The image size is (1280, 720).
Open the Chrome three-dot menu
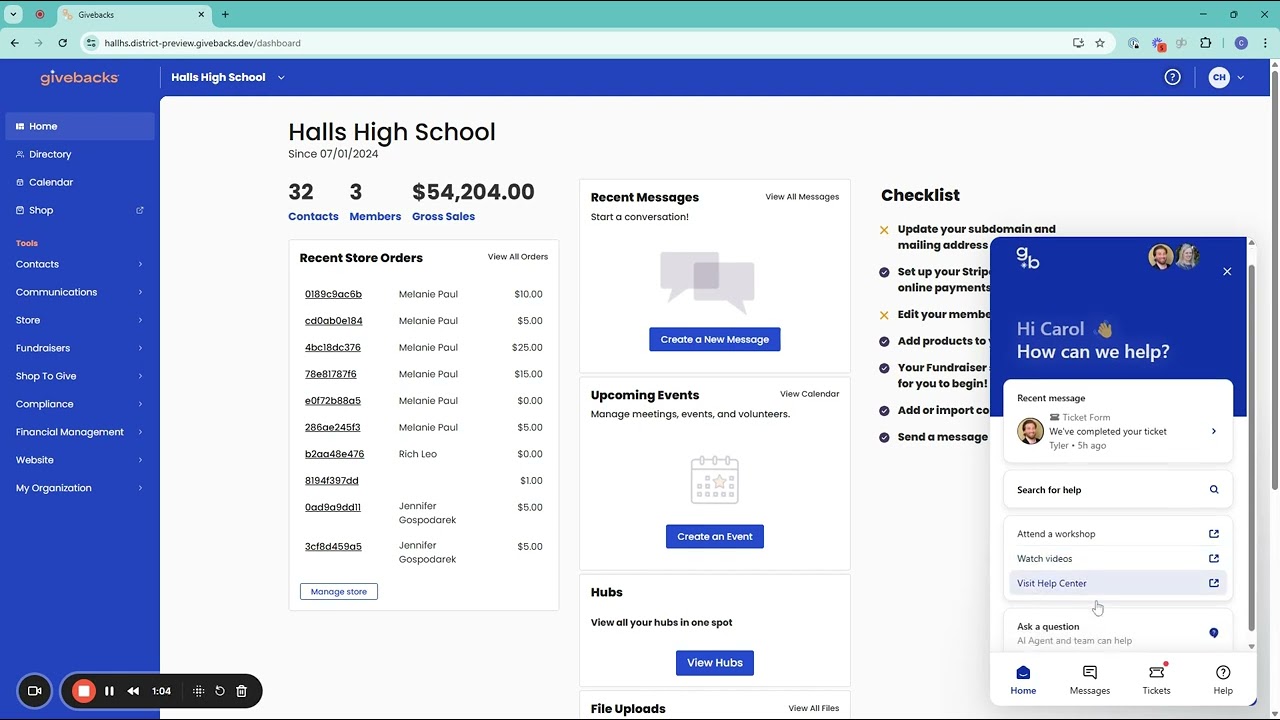[x=1265, y=43]
